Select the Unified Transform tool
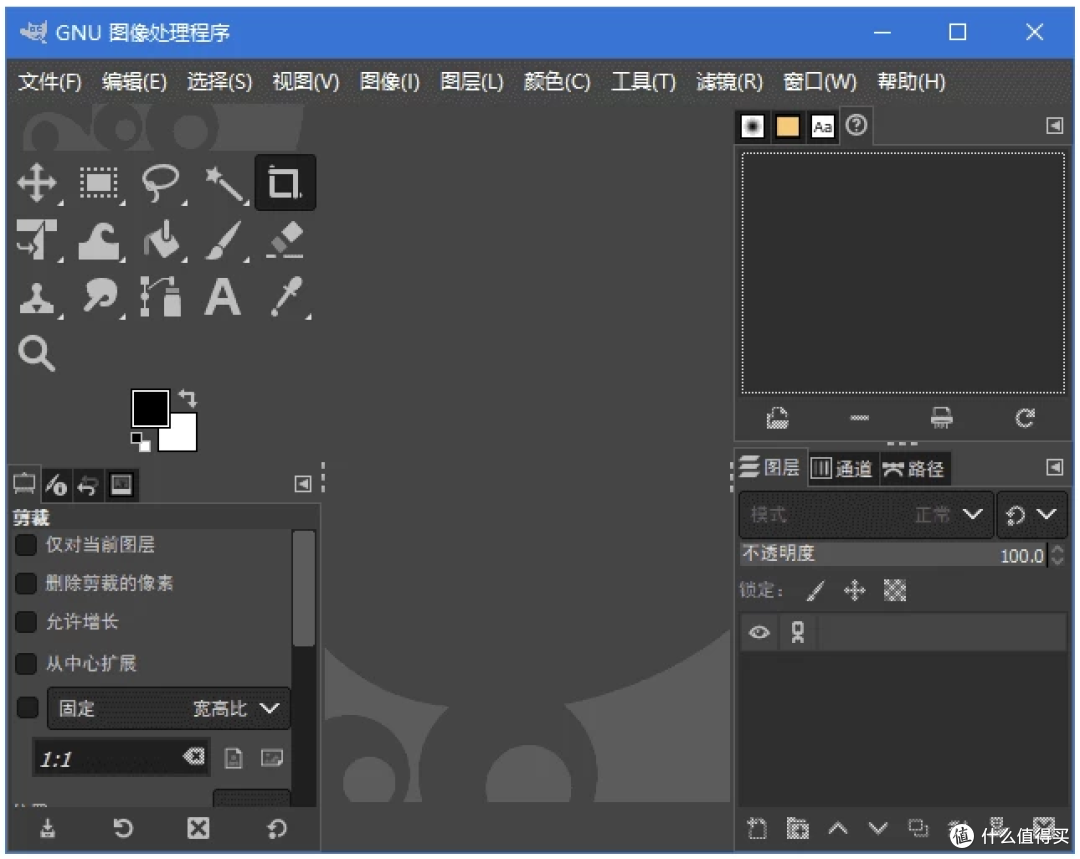The height and width of the screenshot is (859, 1080). point(37,240)
